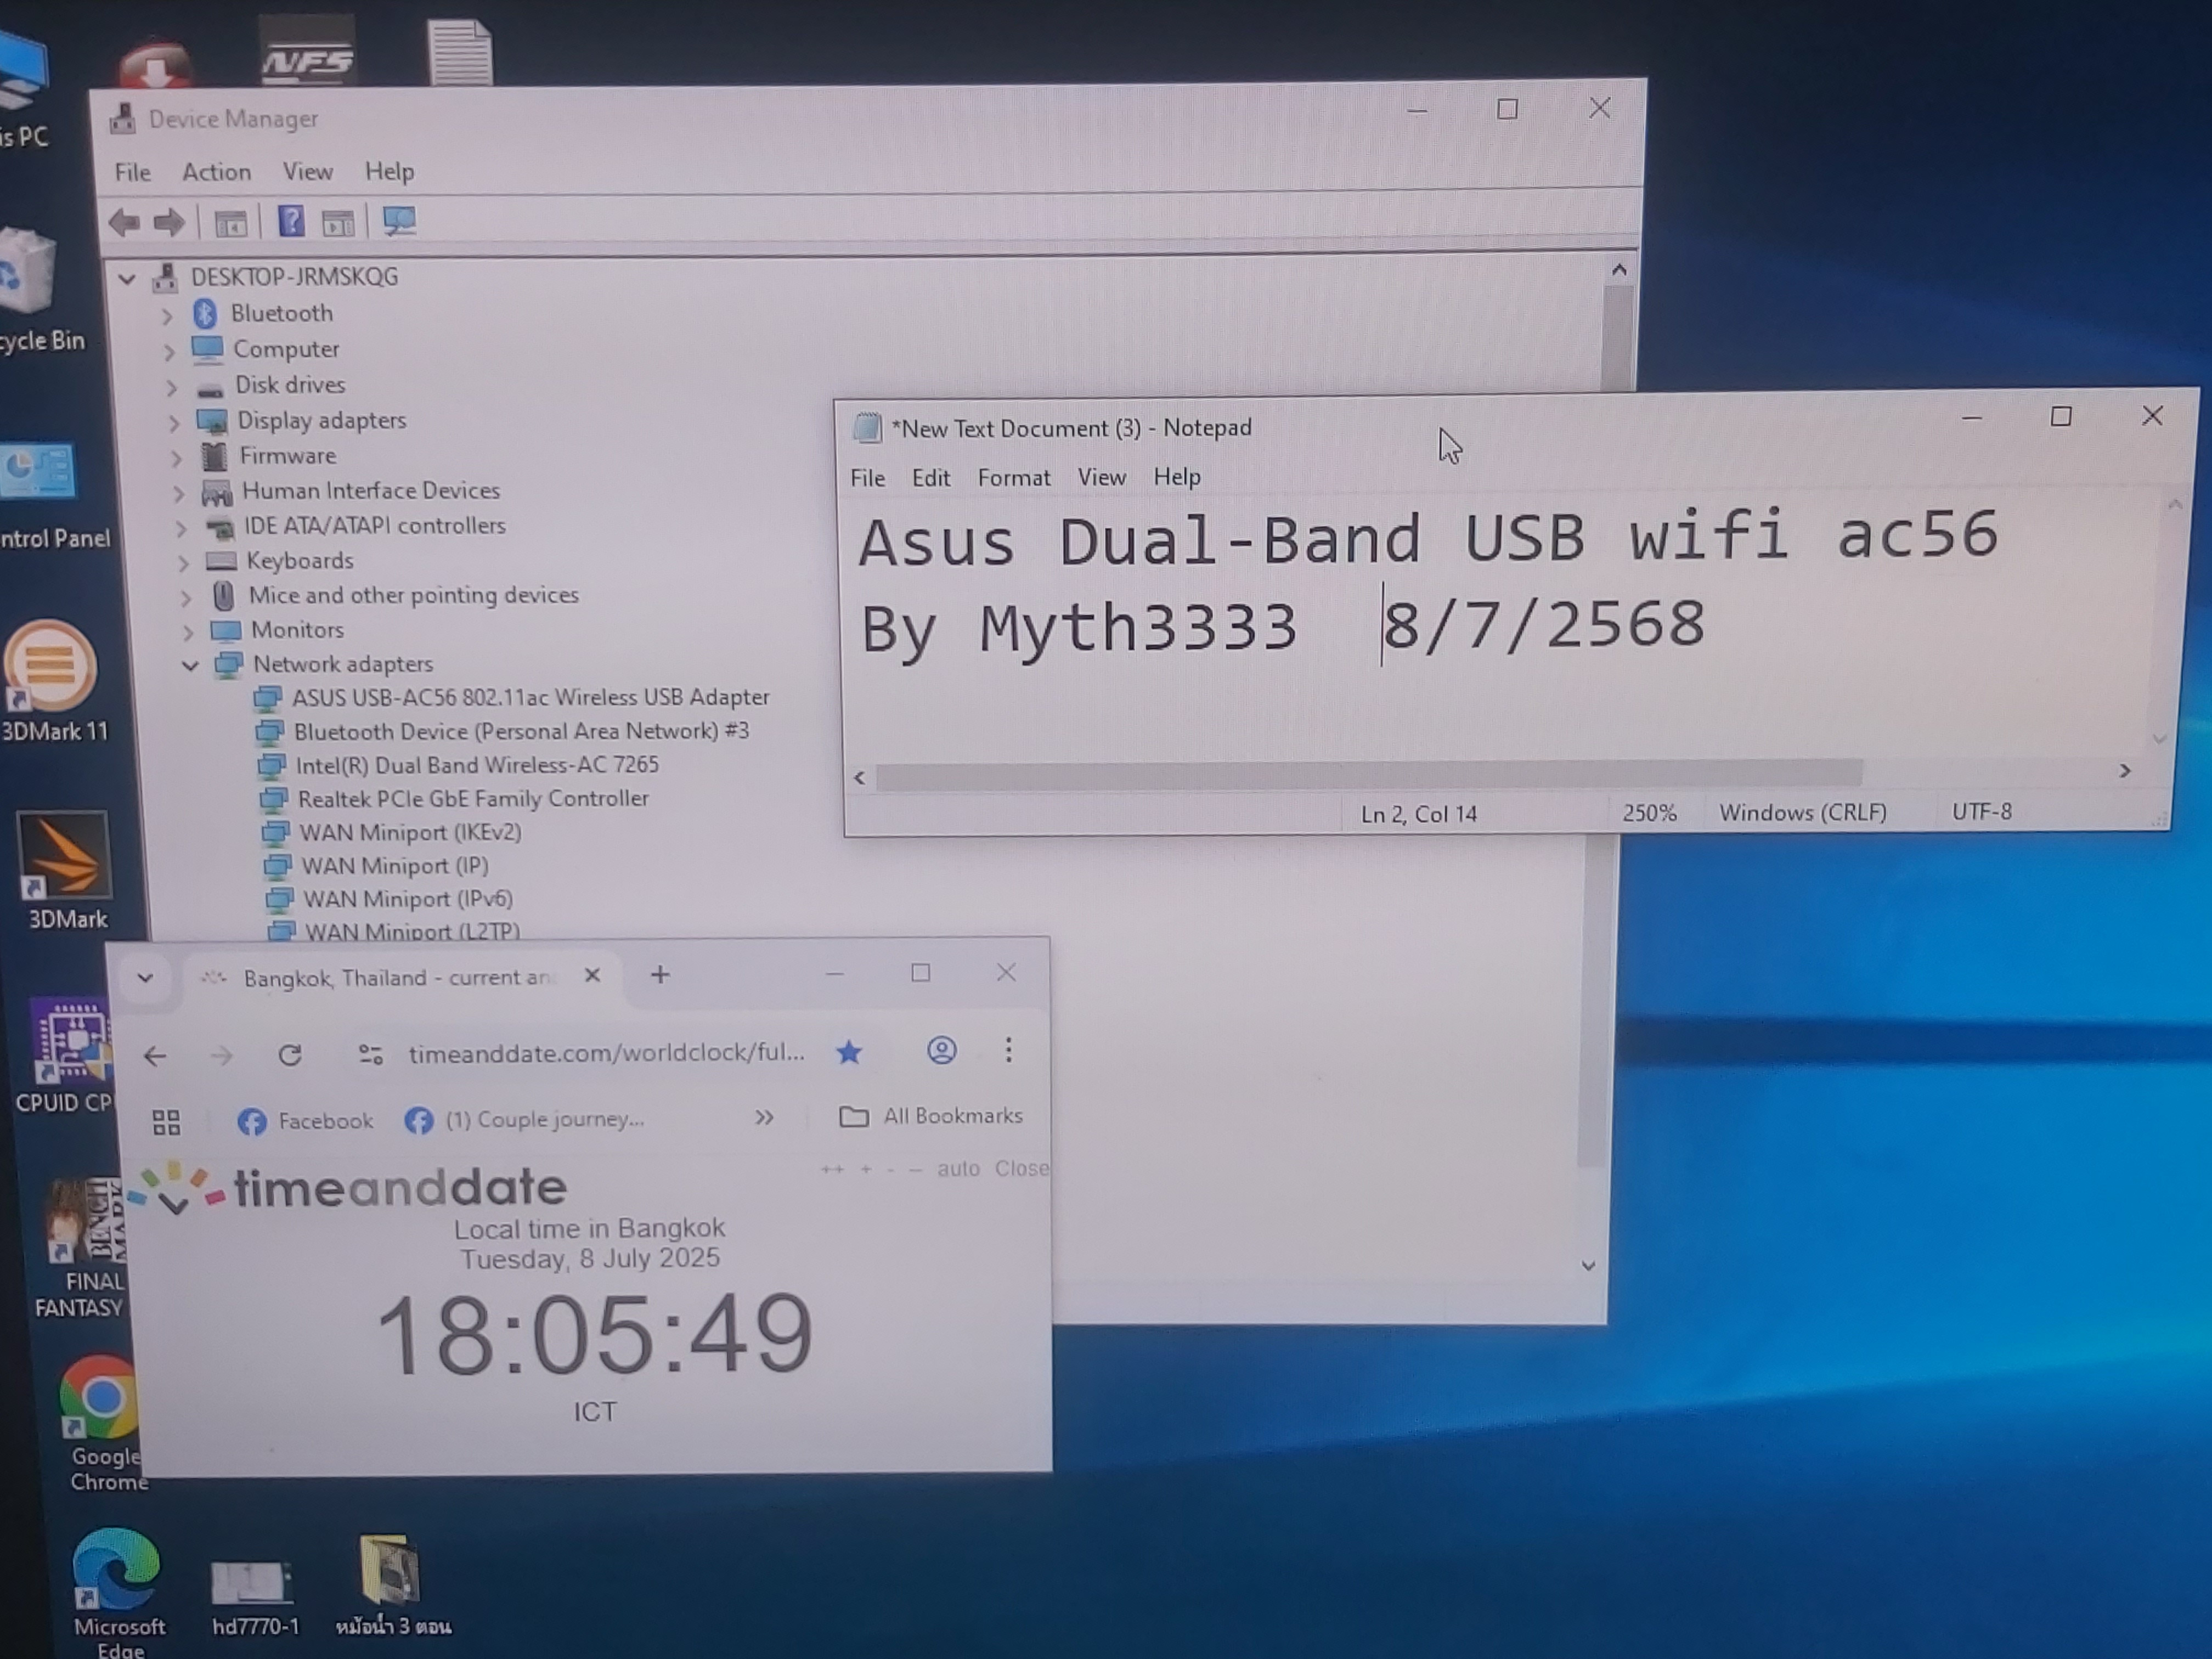Open the Chrome tab search dropdown arrow
The width and height of the screenshot is (2212, 1659).
pos(145,978)
